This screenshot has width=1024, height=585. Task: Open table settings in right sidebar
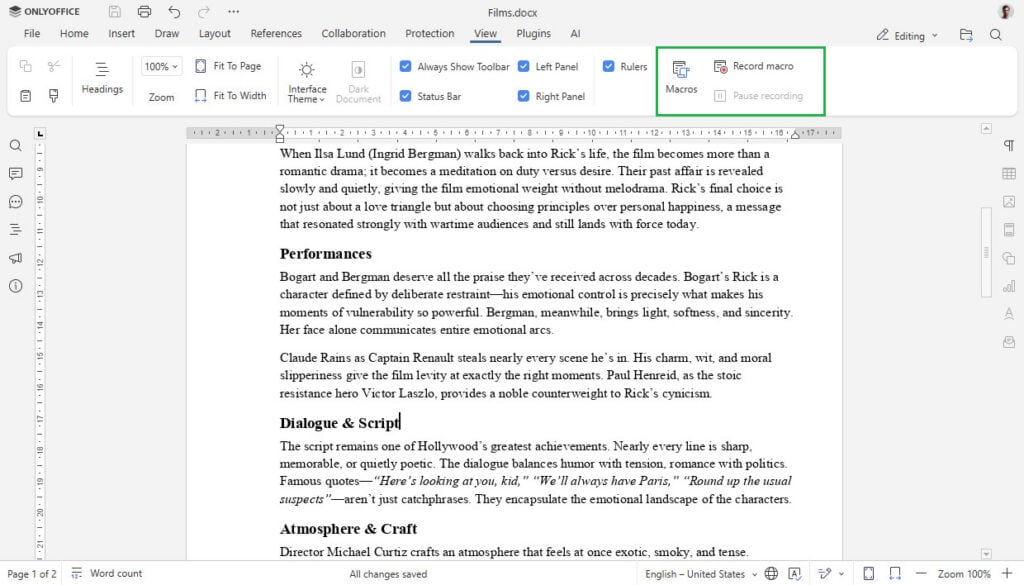(x=1011, y=175)
